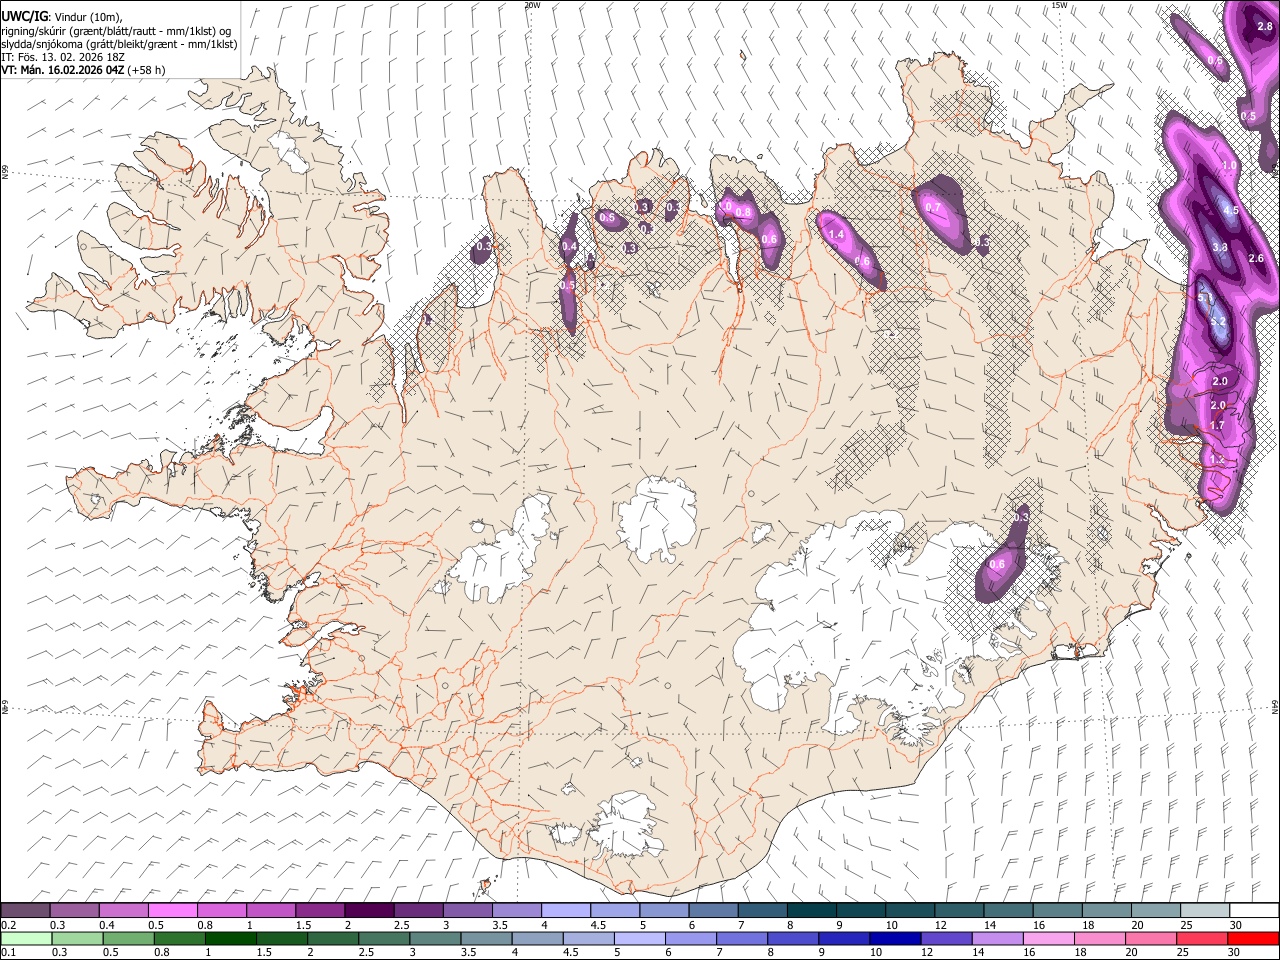The height and width of the screenshot is (960, 1280).
Task: Click the "(+58 h)" forecast offset
Action: (x=146, y=70)
